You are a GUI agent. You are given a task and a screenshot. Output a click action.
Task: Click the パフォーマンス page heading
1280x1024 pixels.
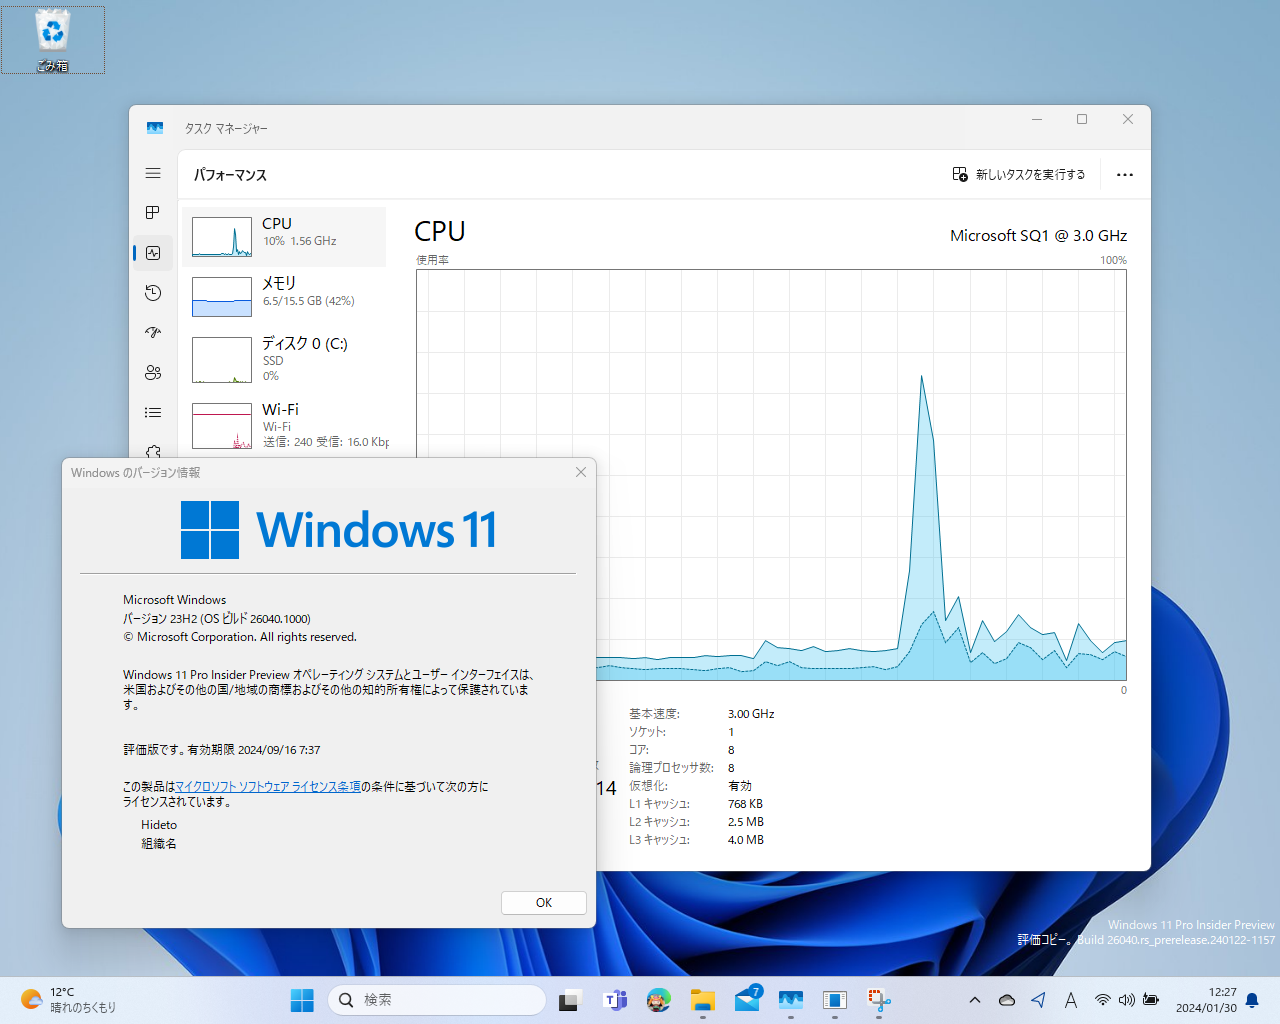click(x=230, y=175)
